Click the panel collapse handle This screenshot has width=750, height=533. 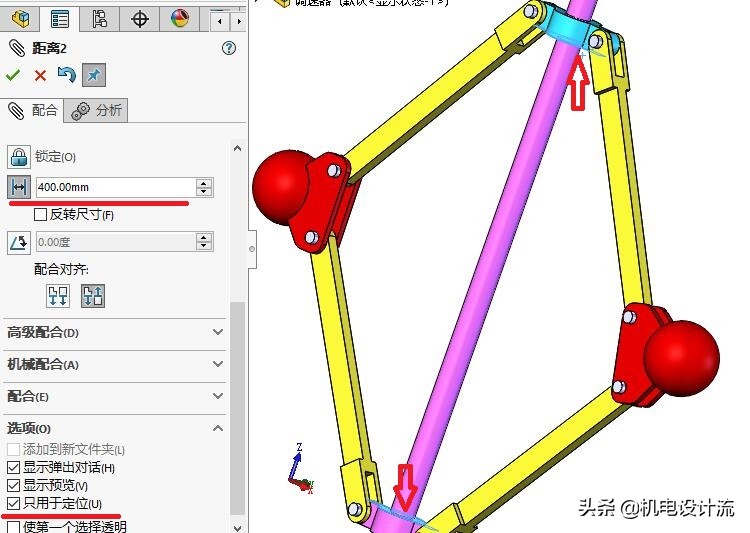(252, 249)
